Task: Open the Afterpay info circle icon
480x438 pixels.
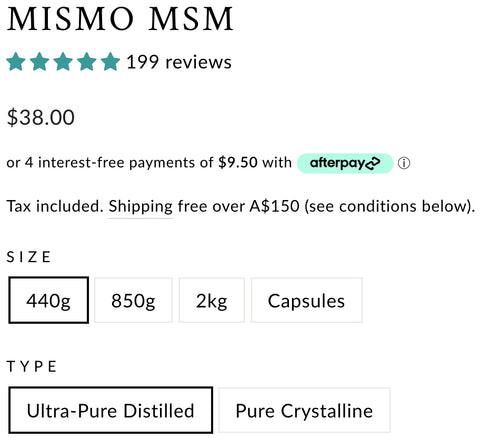Action: point(404,163)
